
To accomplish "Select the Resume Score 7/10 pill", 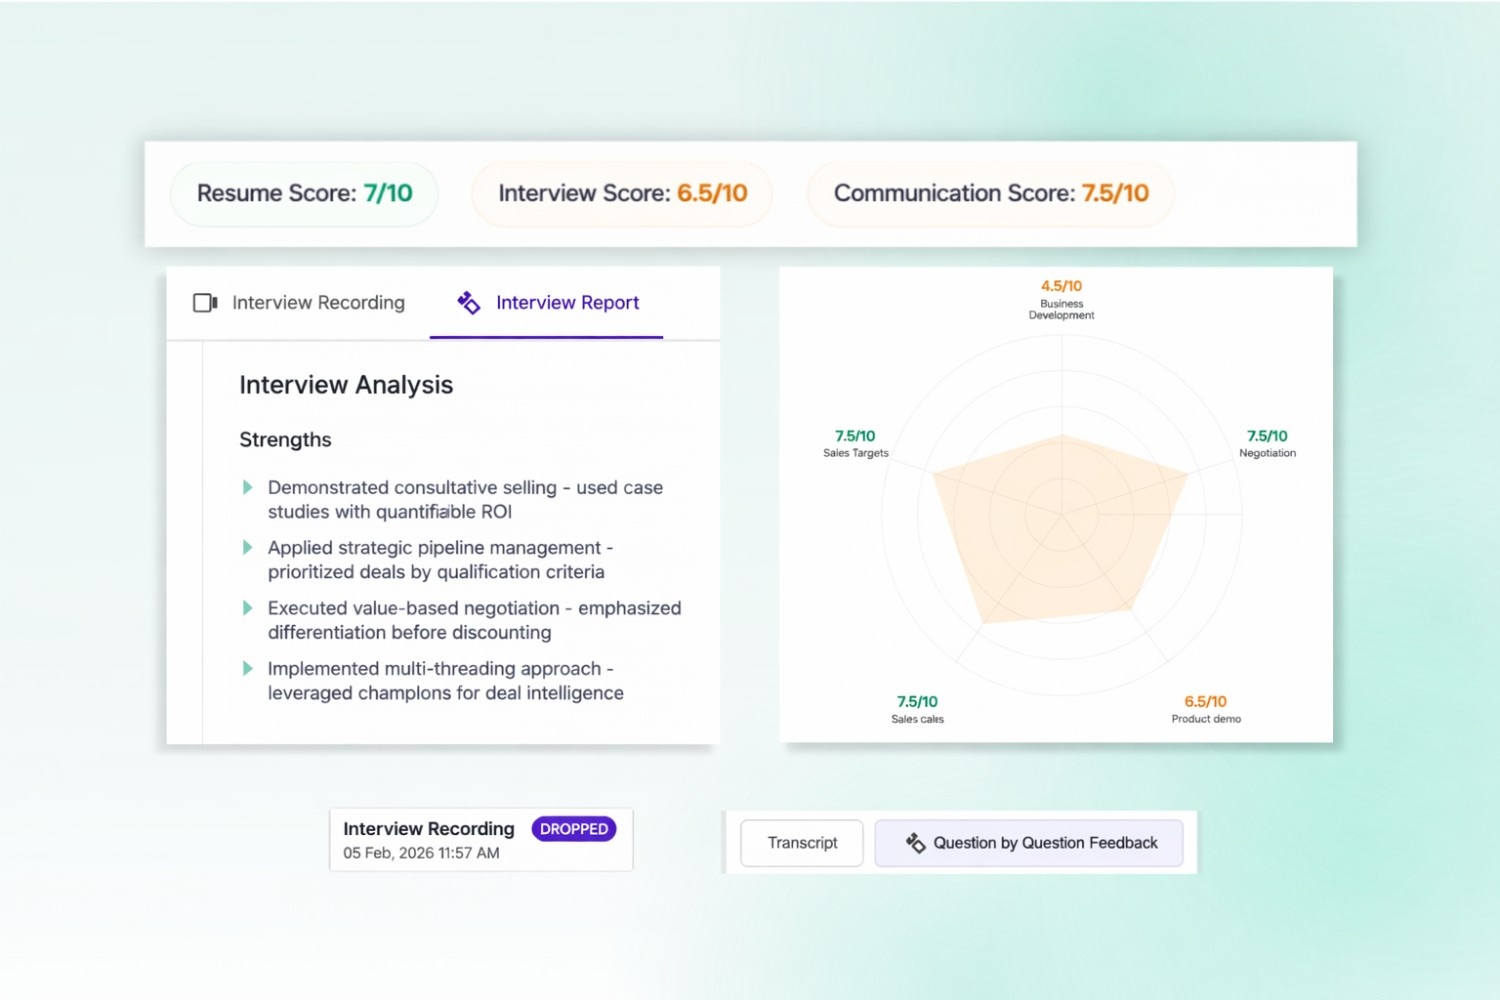I will 303,193.
